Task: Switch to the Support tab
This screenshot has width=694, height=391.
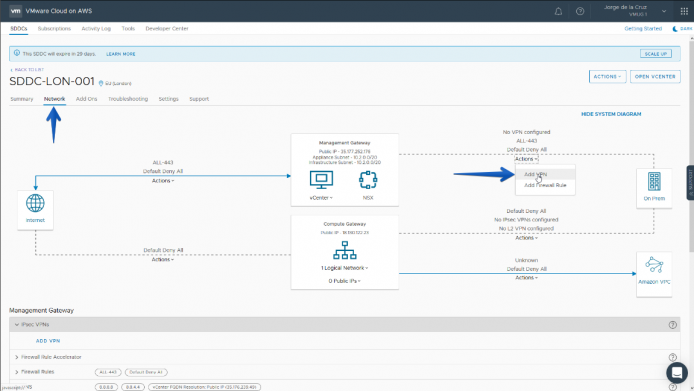Action: 199,99
